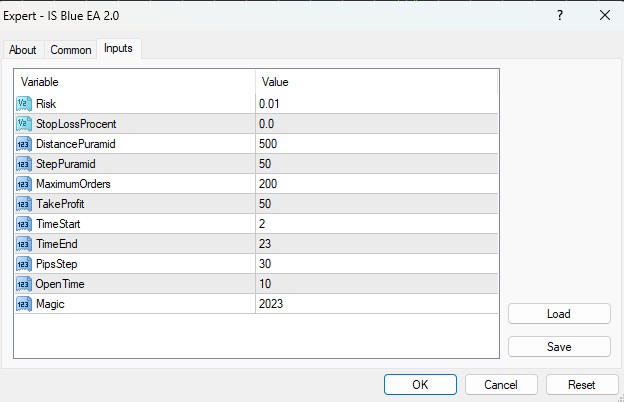Image resolution: width=624 pixels, height=402 pixels.
Task: Confirm settings with the OK button
Action: pyautogui.click(x=420, y=384)
